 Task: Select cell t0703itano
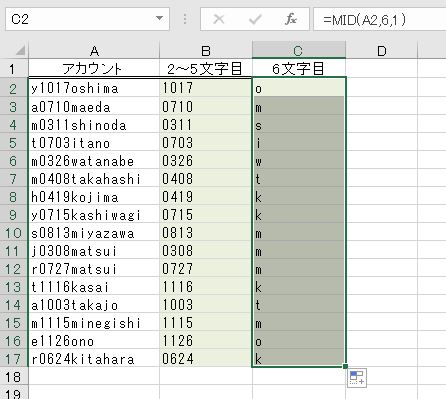click(94, 143)
